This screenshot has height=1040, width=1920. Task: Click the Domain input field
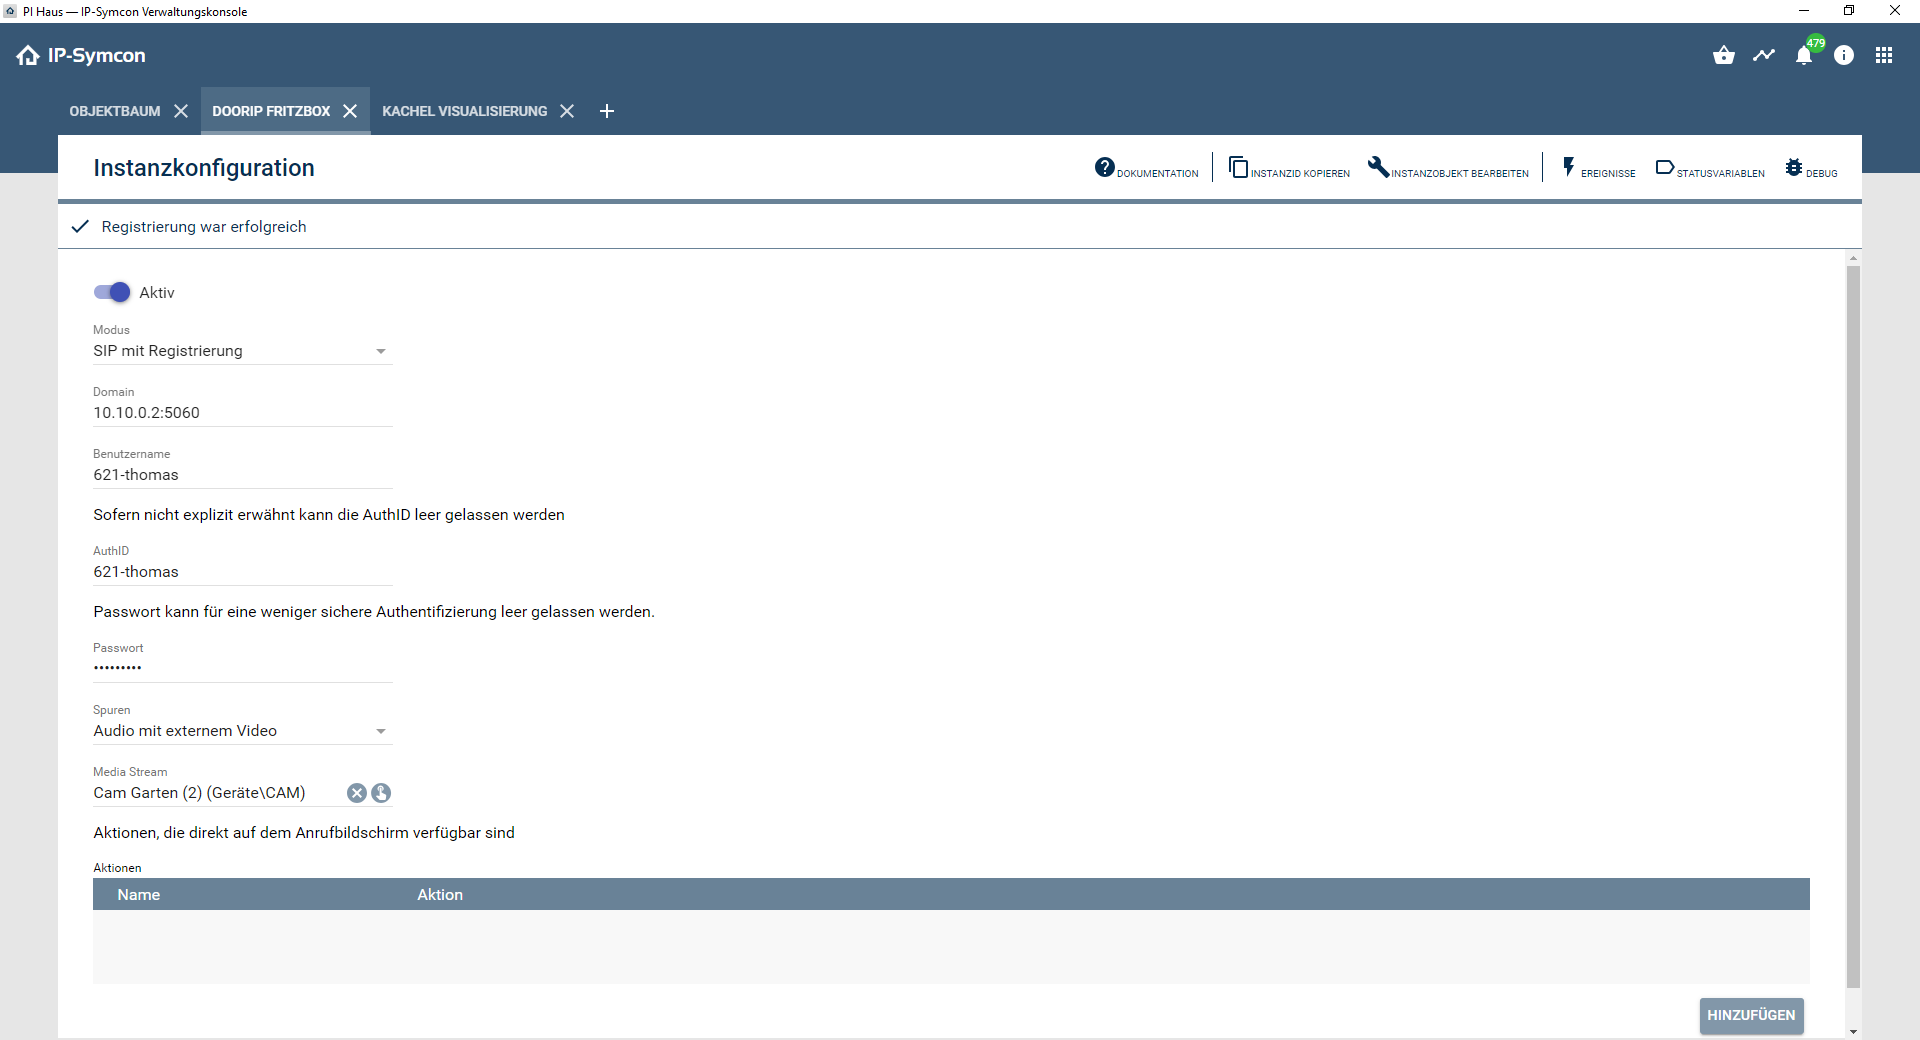[x=242, y=413]
